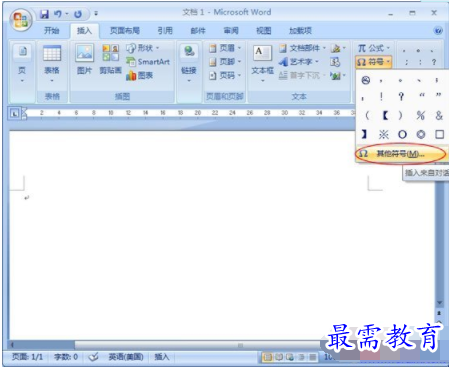Click the insert object icon
The image size is (449, 368).
pyautogui.click(x=338, y=76)
